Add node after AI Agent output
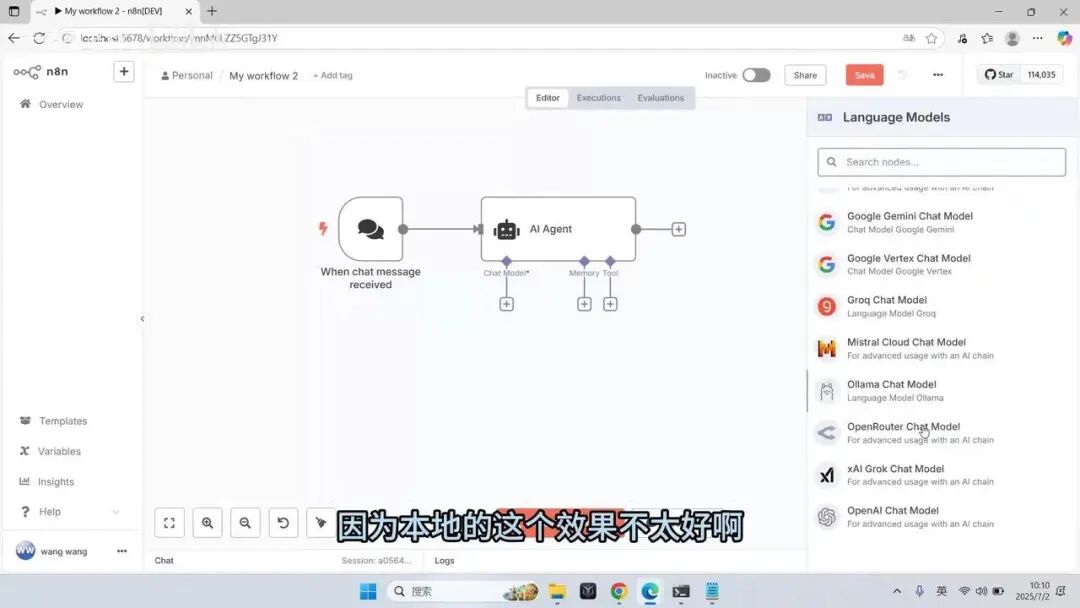 click(x=678, y=229)
